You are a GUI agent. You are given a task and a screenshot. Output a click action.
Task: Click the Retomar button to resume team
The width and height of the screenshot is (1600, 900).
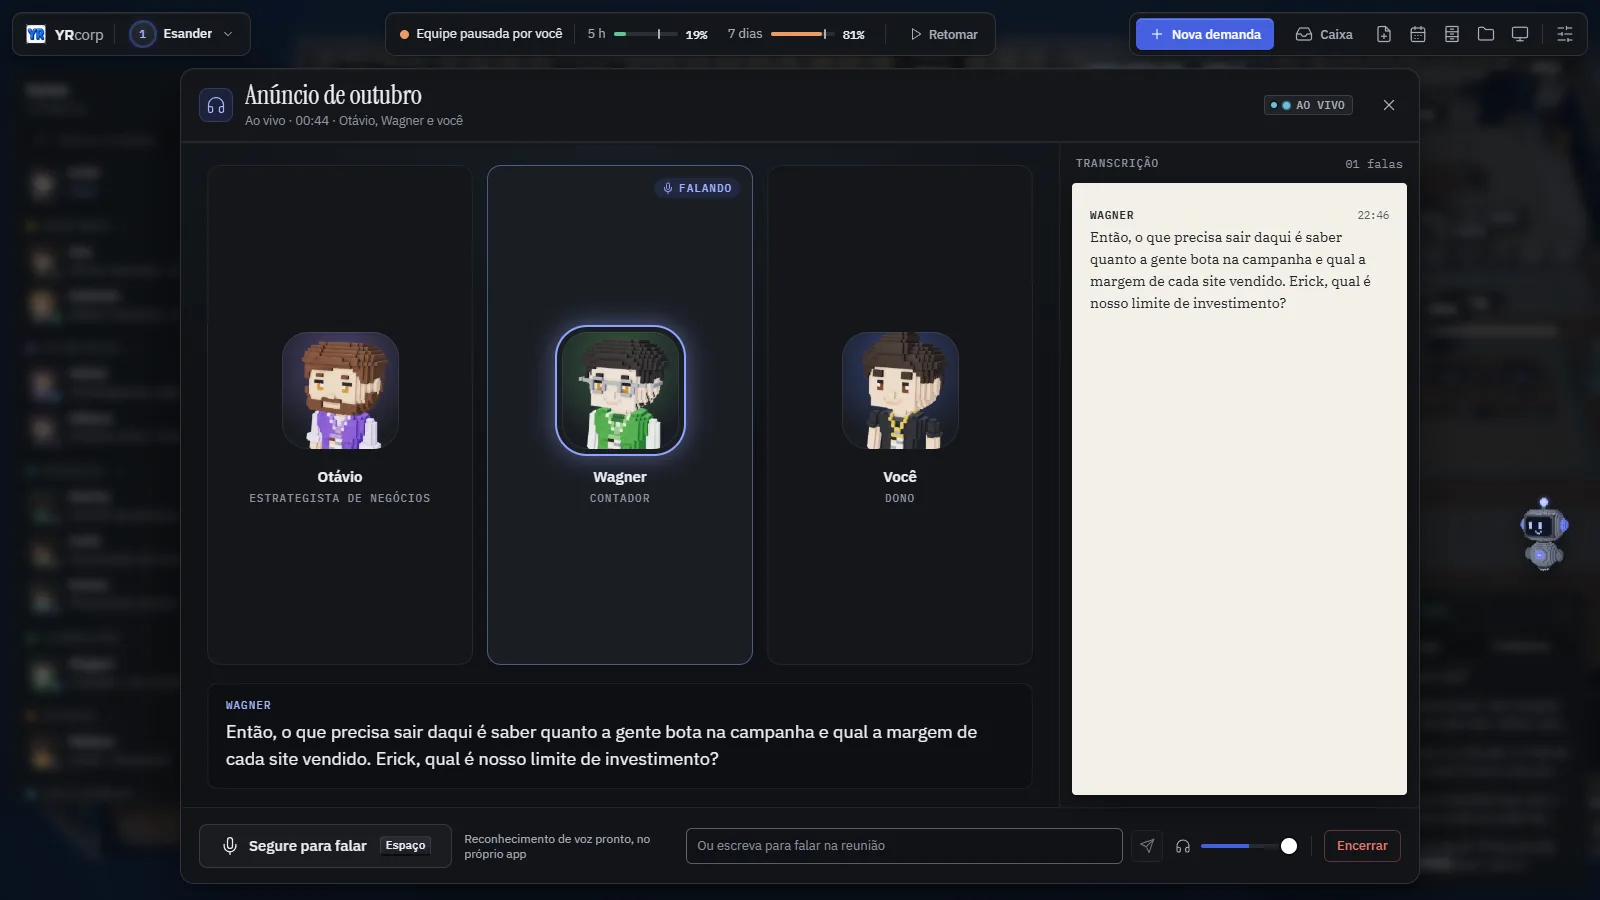point(944,34)
